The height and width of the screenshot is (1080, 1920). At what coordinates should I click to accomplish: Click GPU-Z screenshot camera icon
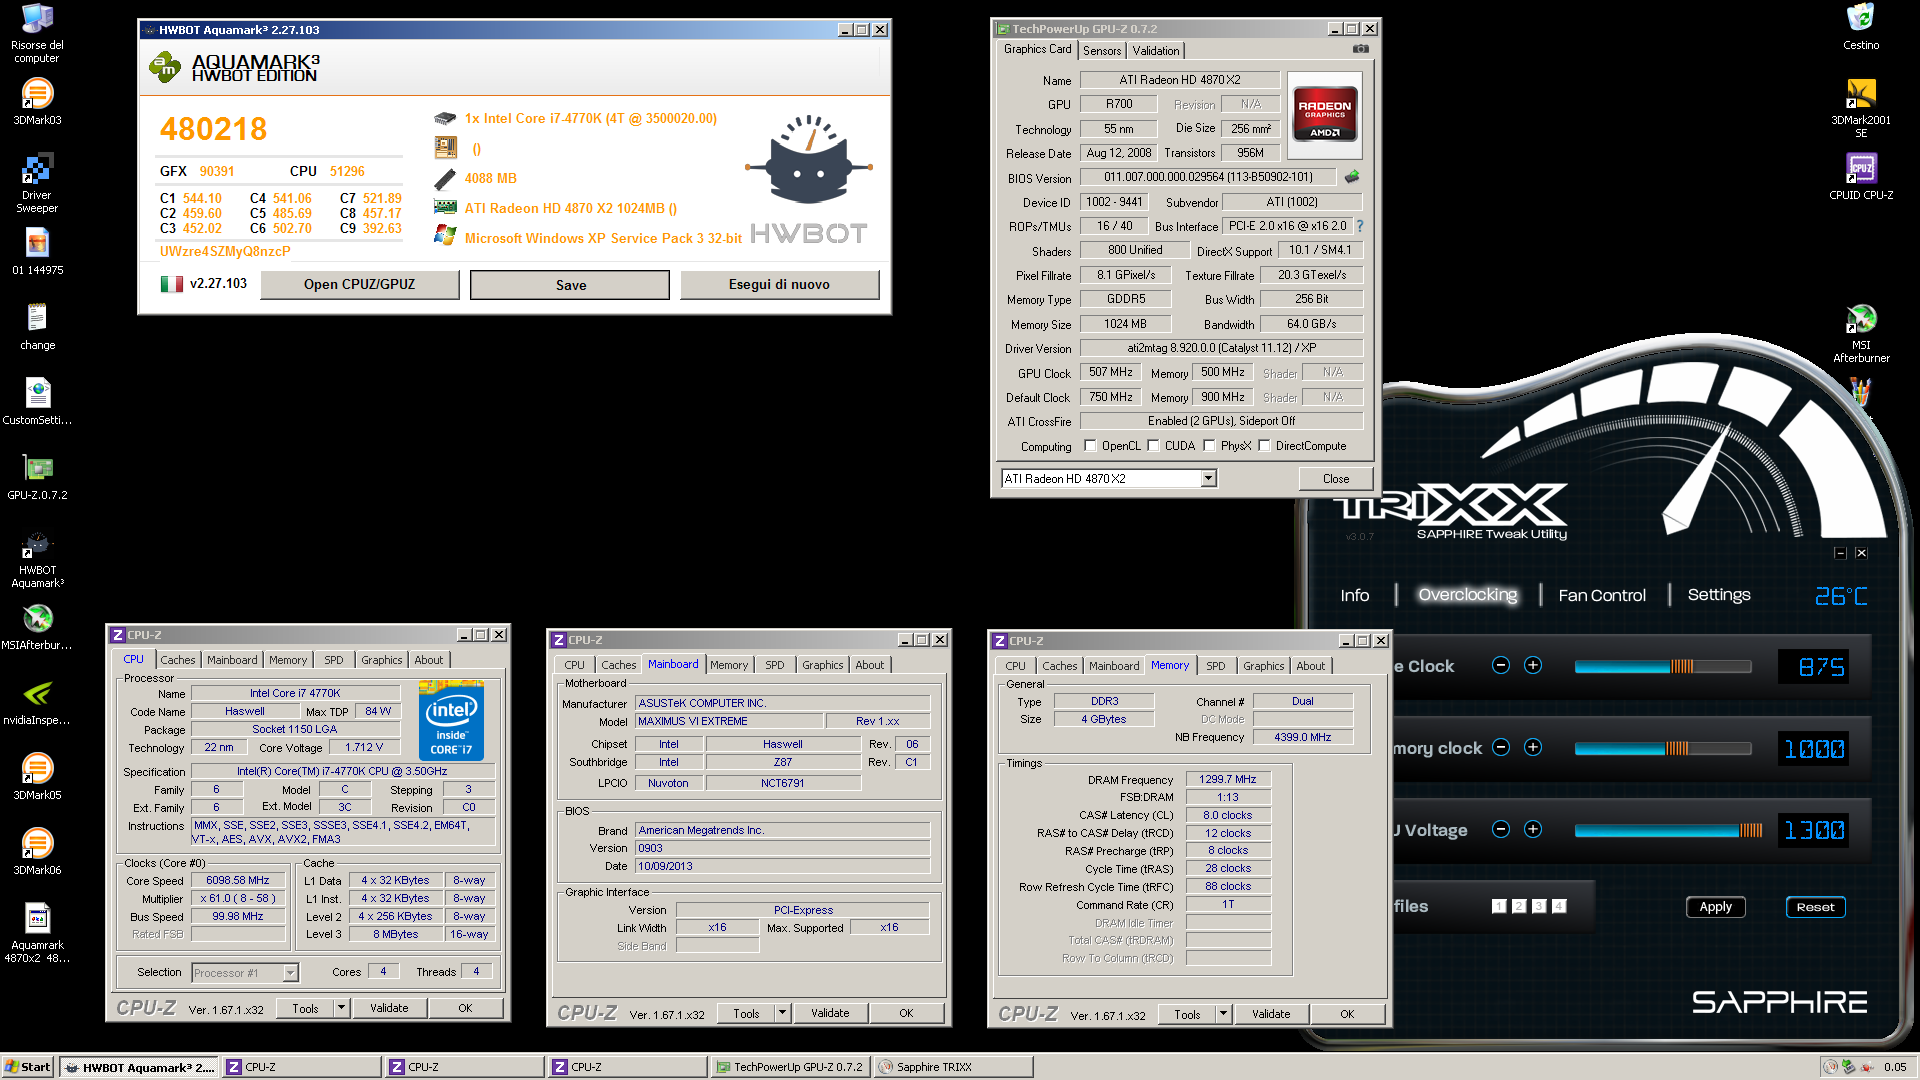click(1360, 49)
